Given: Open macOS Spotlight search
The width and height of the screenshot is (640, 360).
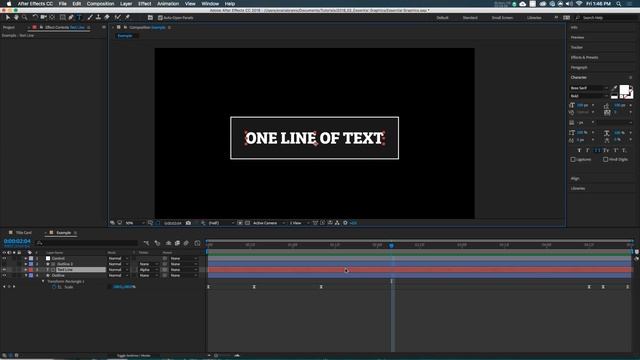Looking at the screenshot, I should 619,4.
